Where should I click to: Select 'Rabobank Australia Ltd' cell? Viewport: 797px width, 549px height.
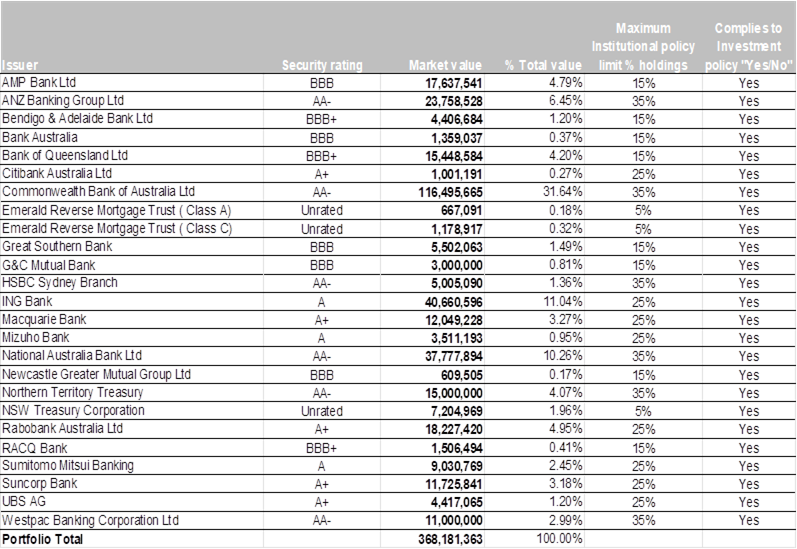[62, 429]
